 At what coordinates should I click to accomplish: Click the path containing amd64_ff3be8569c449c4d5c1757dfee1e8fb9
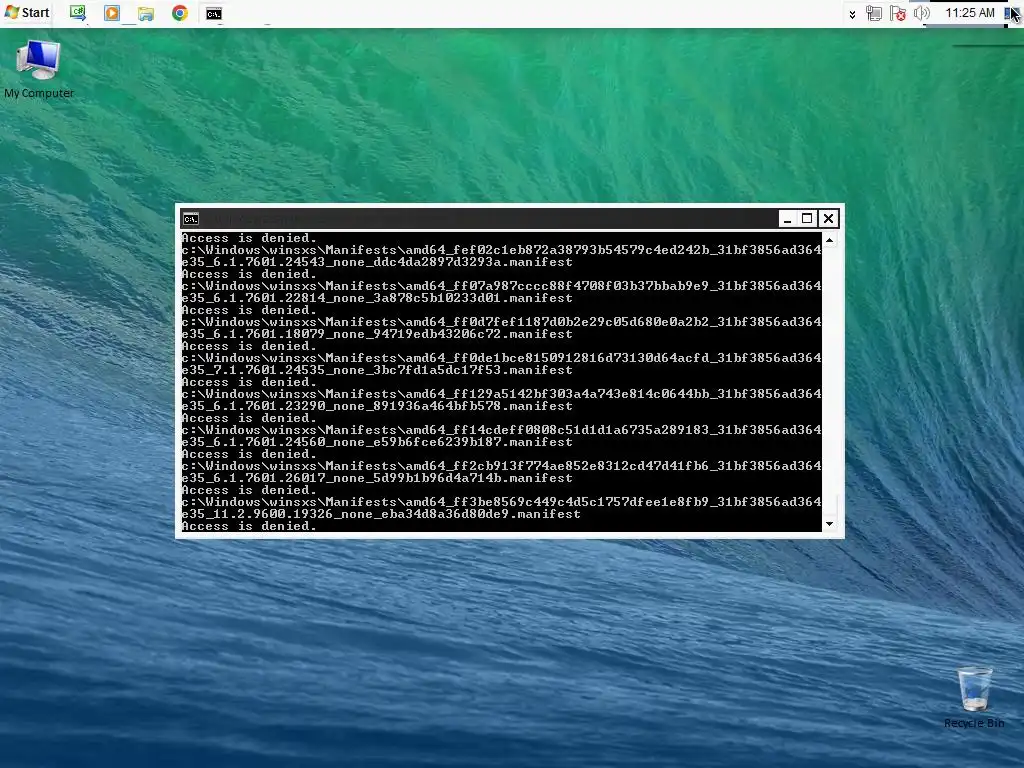coord(502,502)
